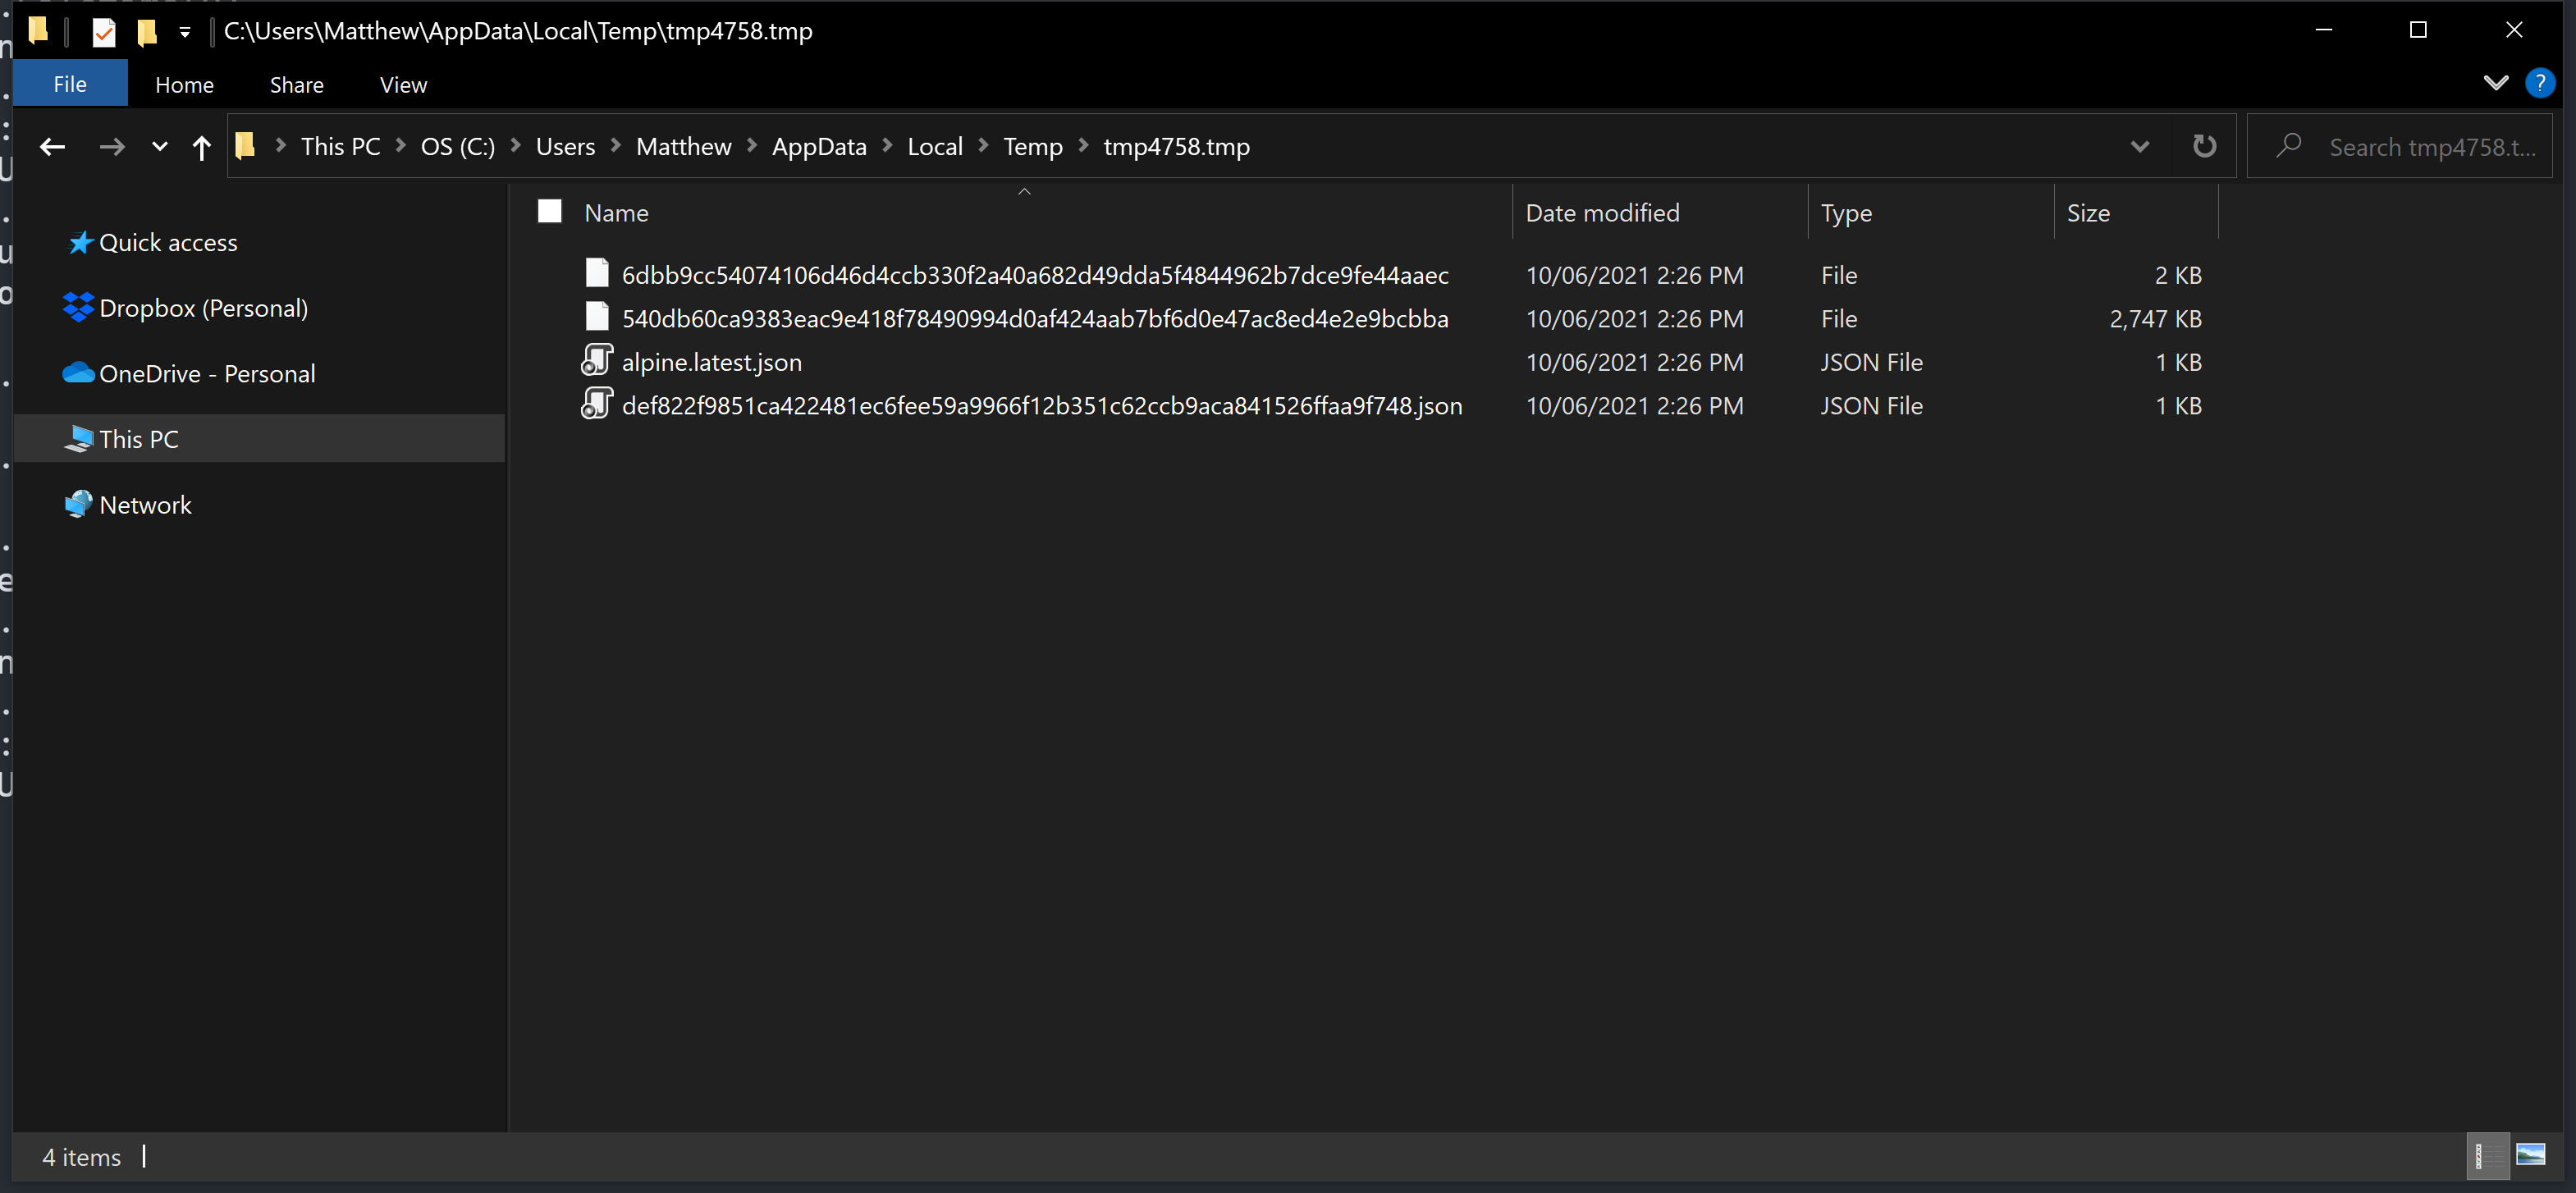Open the address bar history dropdown
Viewport: 2576px width, 1193px height.
point(2139,146)
